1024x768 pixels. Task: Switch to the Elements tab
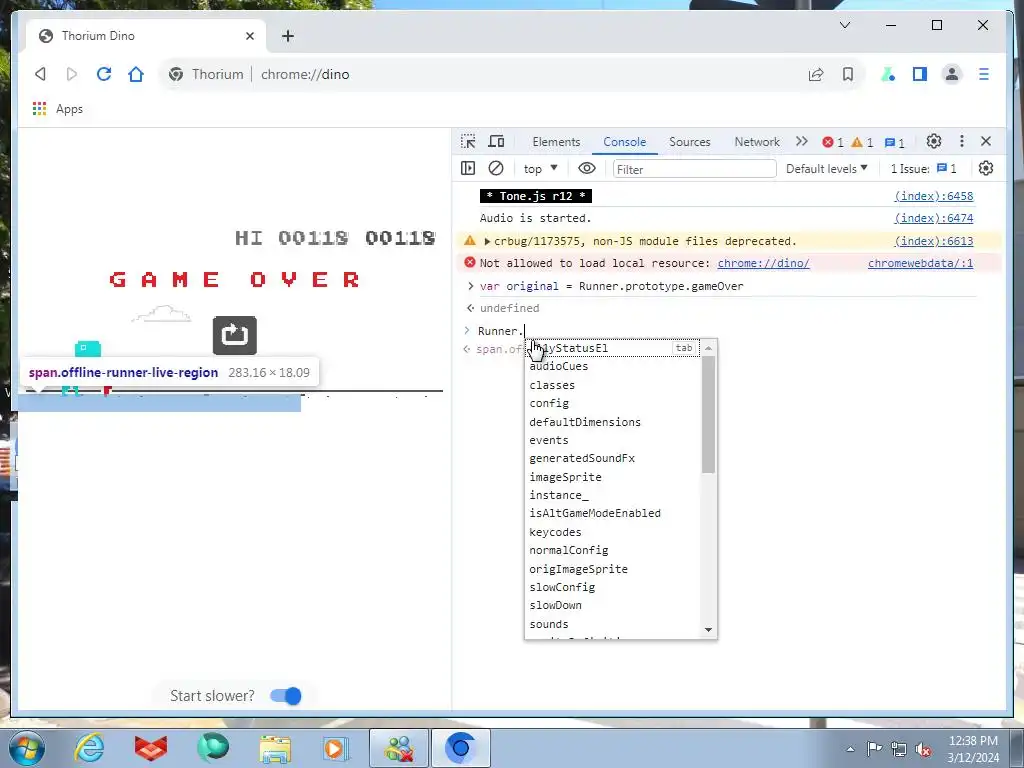(x=556, y=142)
